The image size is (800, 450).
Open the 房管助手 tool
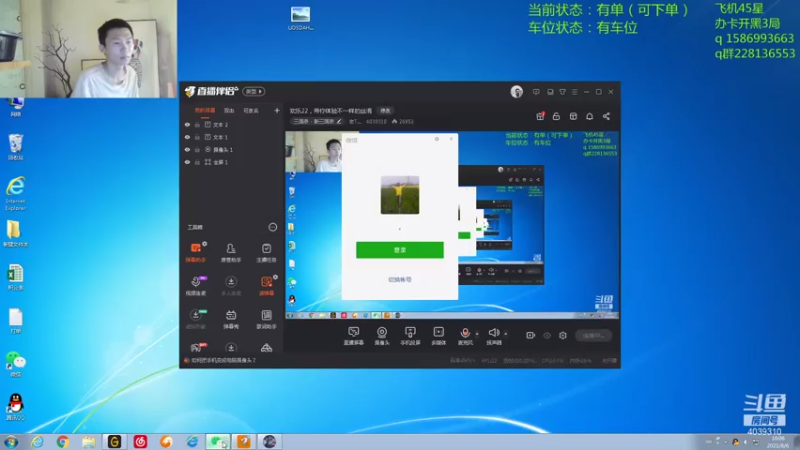pos(231,252)
